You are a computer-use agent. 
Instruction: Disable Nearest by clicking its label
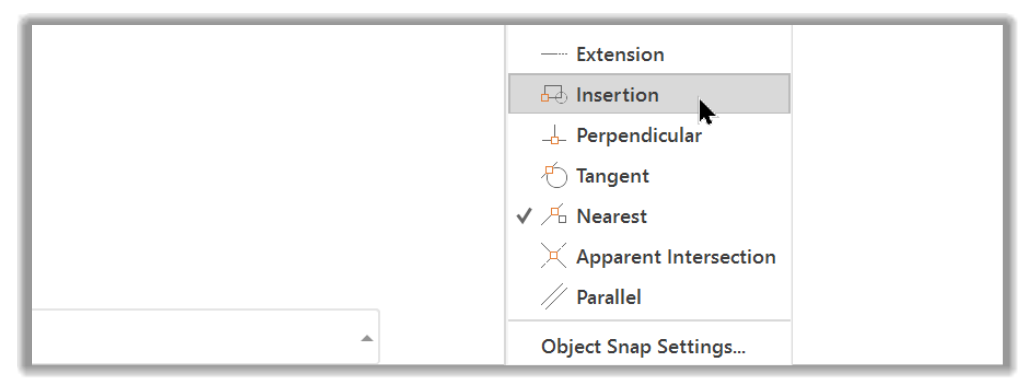coord(611,216)
